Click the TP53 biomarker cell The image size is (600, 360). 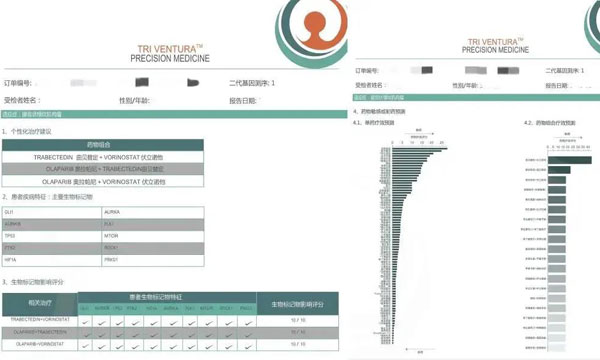pyautogui.click(x=52, y=236)
